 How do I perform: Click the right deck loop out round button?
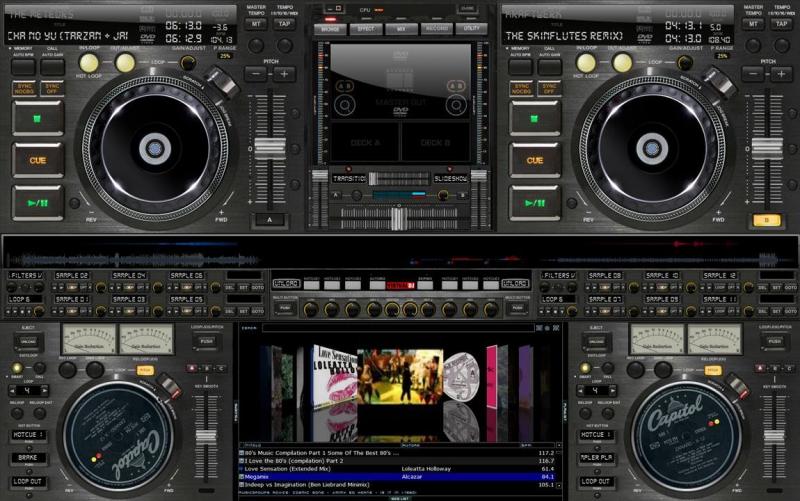[x=624, y=63]
